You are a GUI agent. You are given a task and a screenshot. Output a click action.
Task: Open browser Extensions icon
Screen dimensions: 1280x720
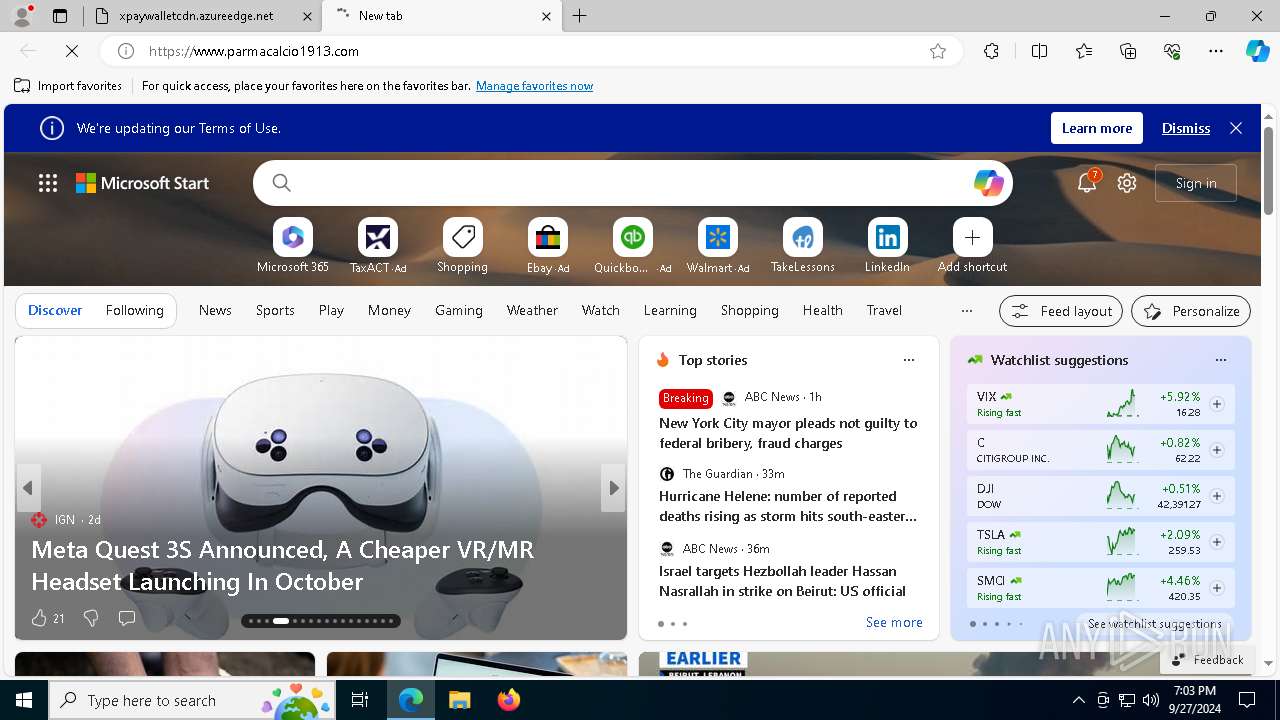click(991, 51)
